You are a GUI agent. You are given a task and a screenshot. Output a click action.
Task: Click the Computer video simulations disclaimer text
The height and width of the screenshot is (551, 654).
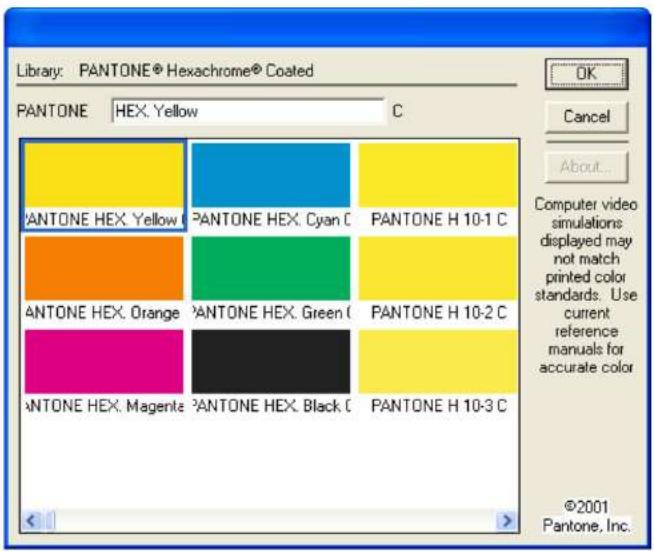coord(586,286)
